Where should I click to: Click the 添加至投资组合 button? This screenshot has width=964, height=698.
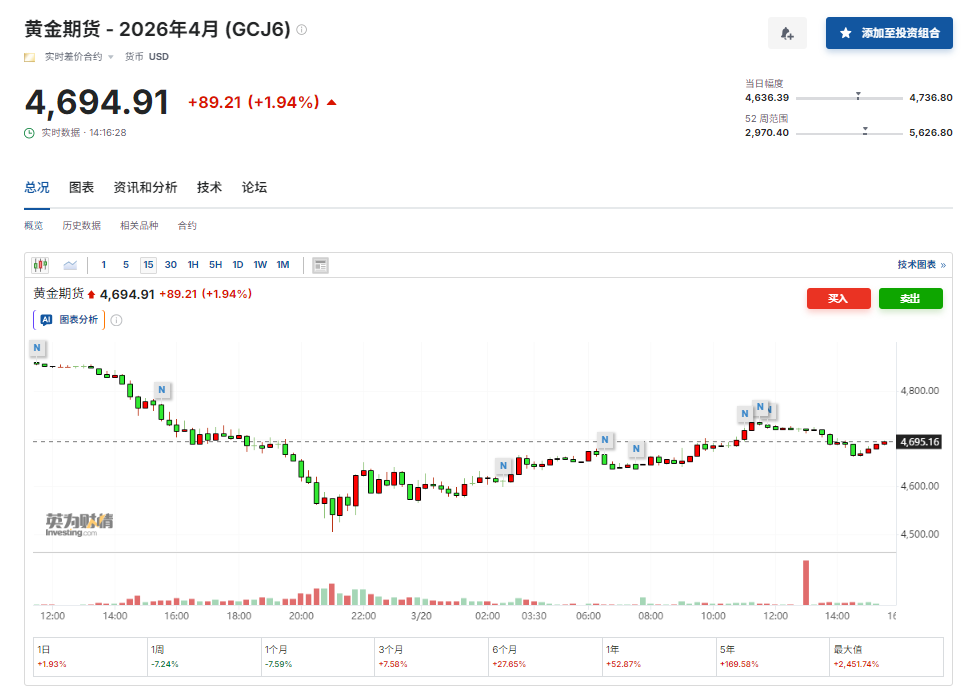coord(889,33)
